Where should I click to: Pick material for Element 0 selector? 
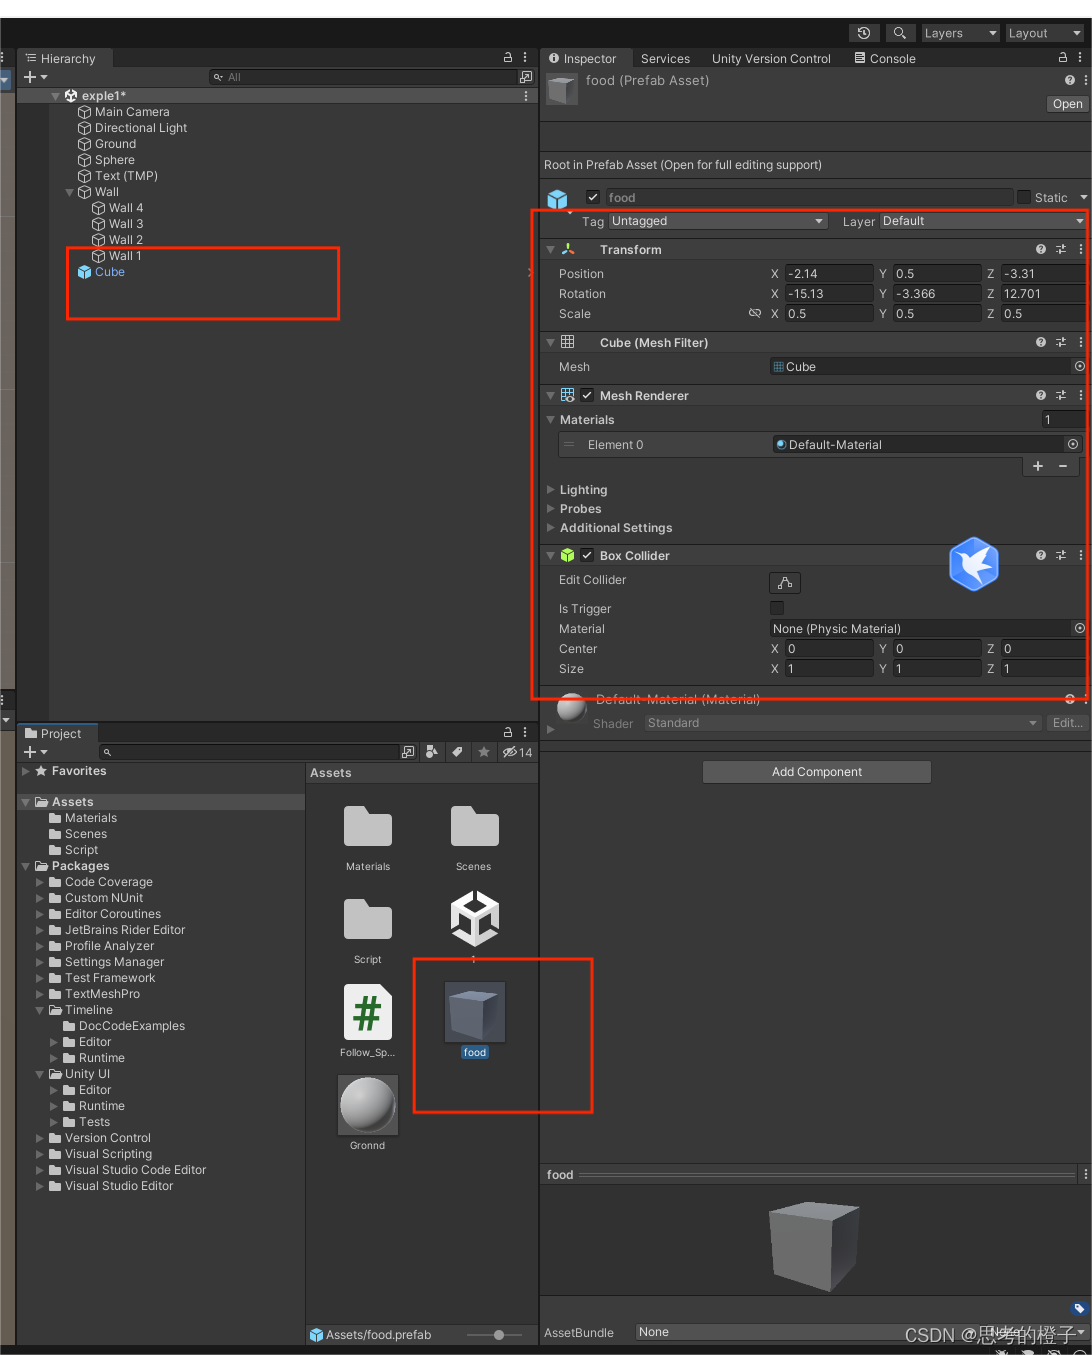[x=1073, y=444]
